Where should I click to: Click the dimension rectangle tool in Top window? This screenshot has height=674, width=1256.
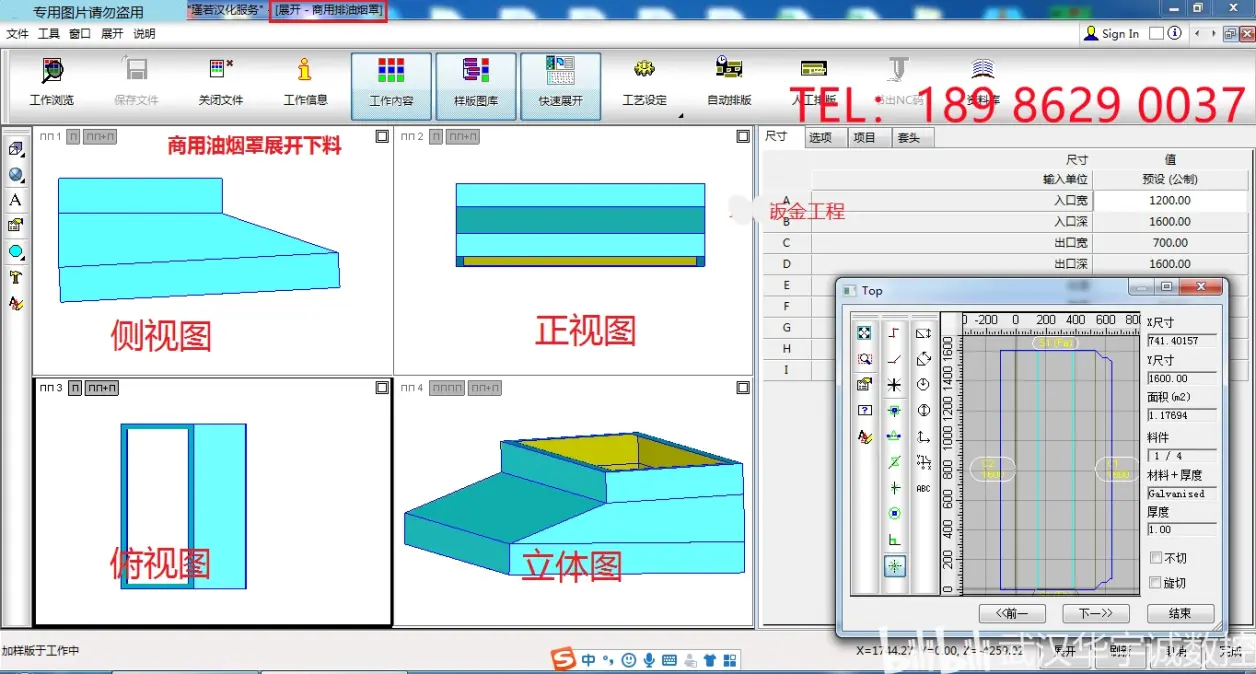coord(923,333)
